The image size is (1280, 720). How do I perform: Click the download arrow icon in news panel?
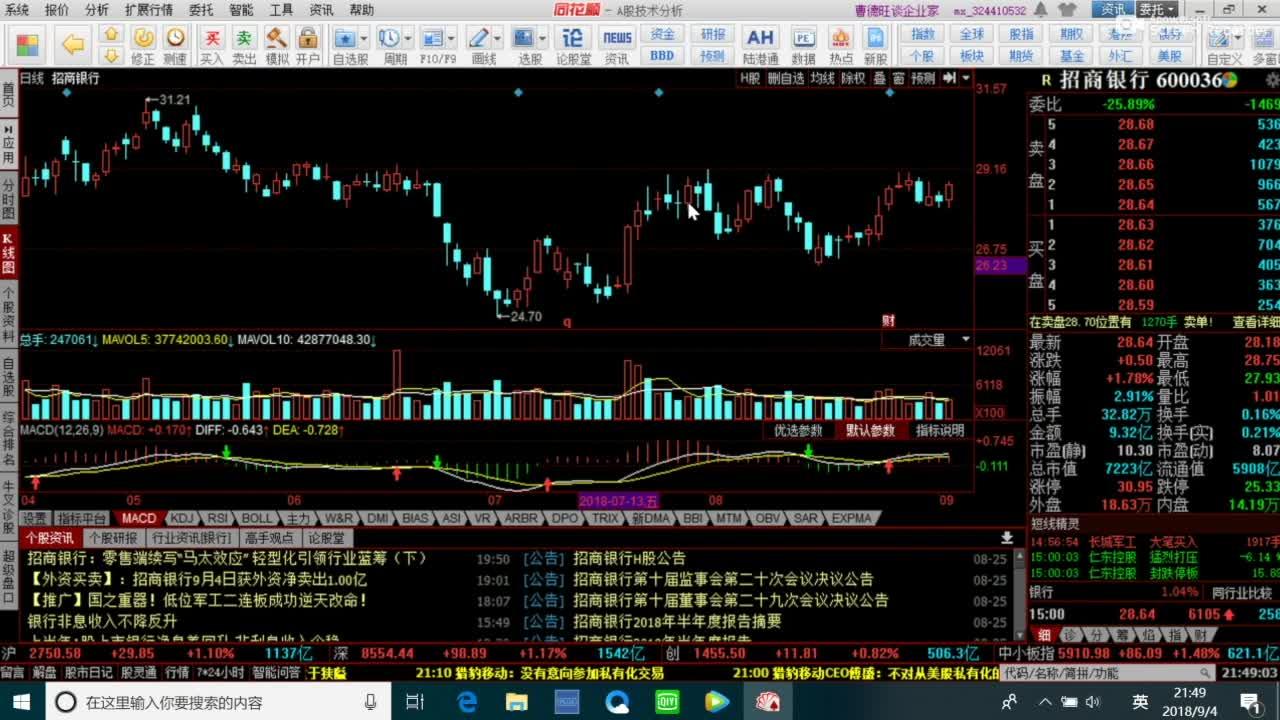[1007, 538]
